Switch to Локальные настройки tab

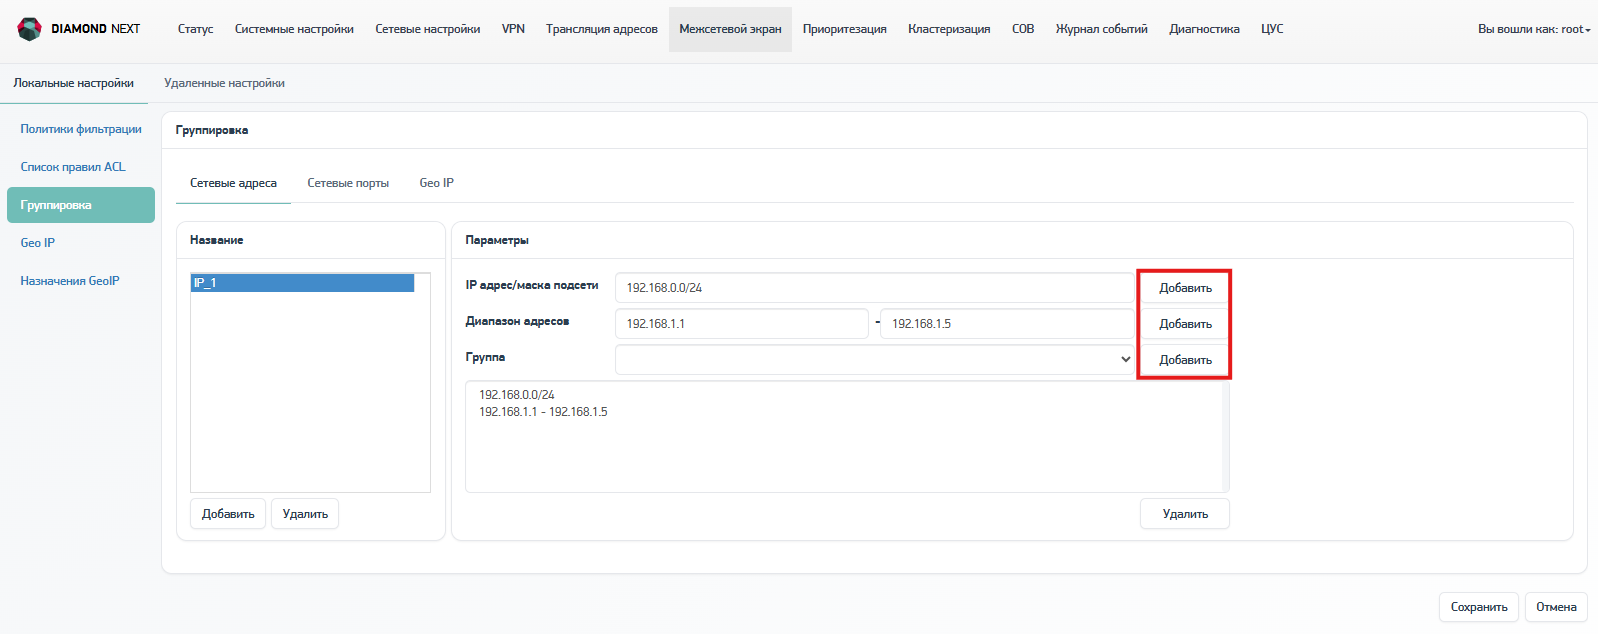74,83
